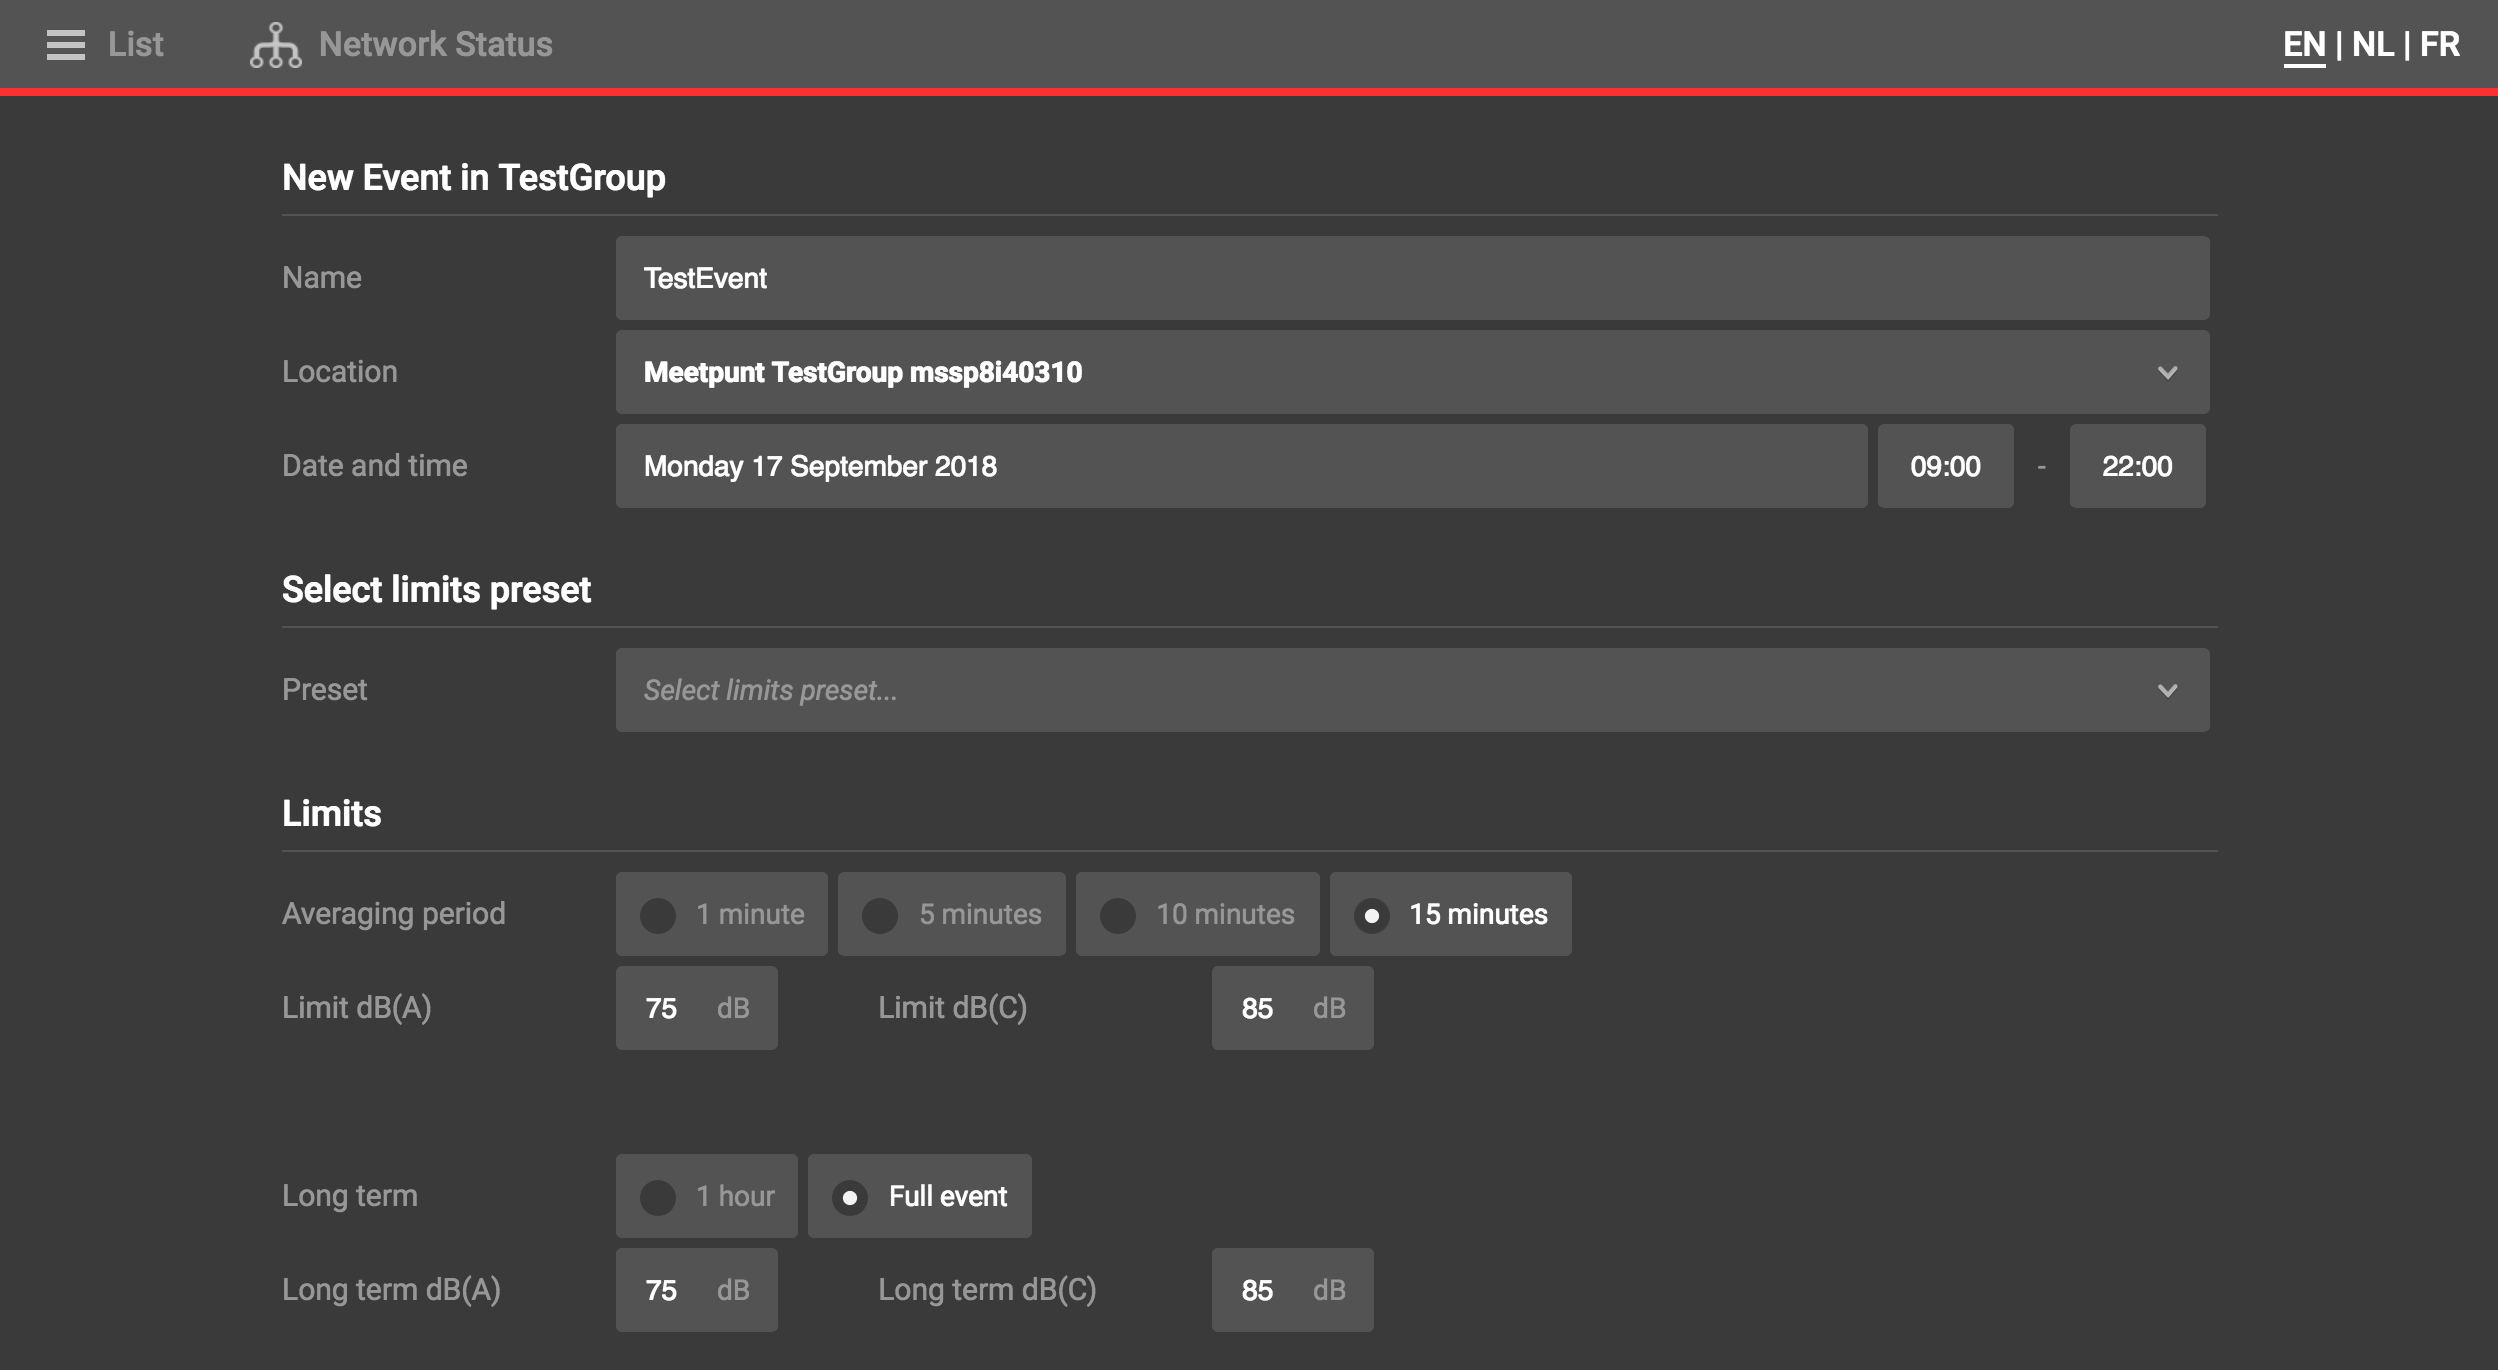Open the hamburger List menu
The height and width of the screenshot is (1370, 2498).
(x=65, y=44)
